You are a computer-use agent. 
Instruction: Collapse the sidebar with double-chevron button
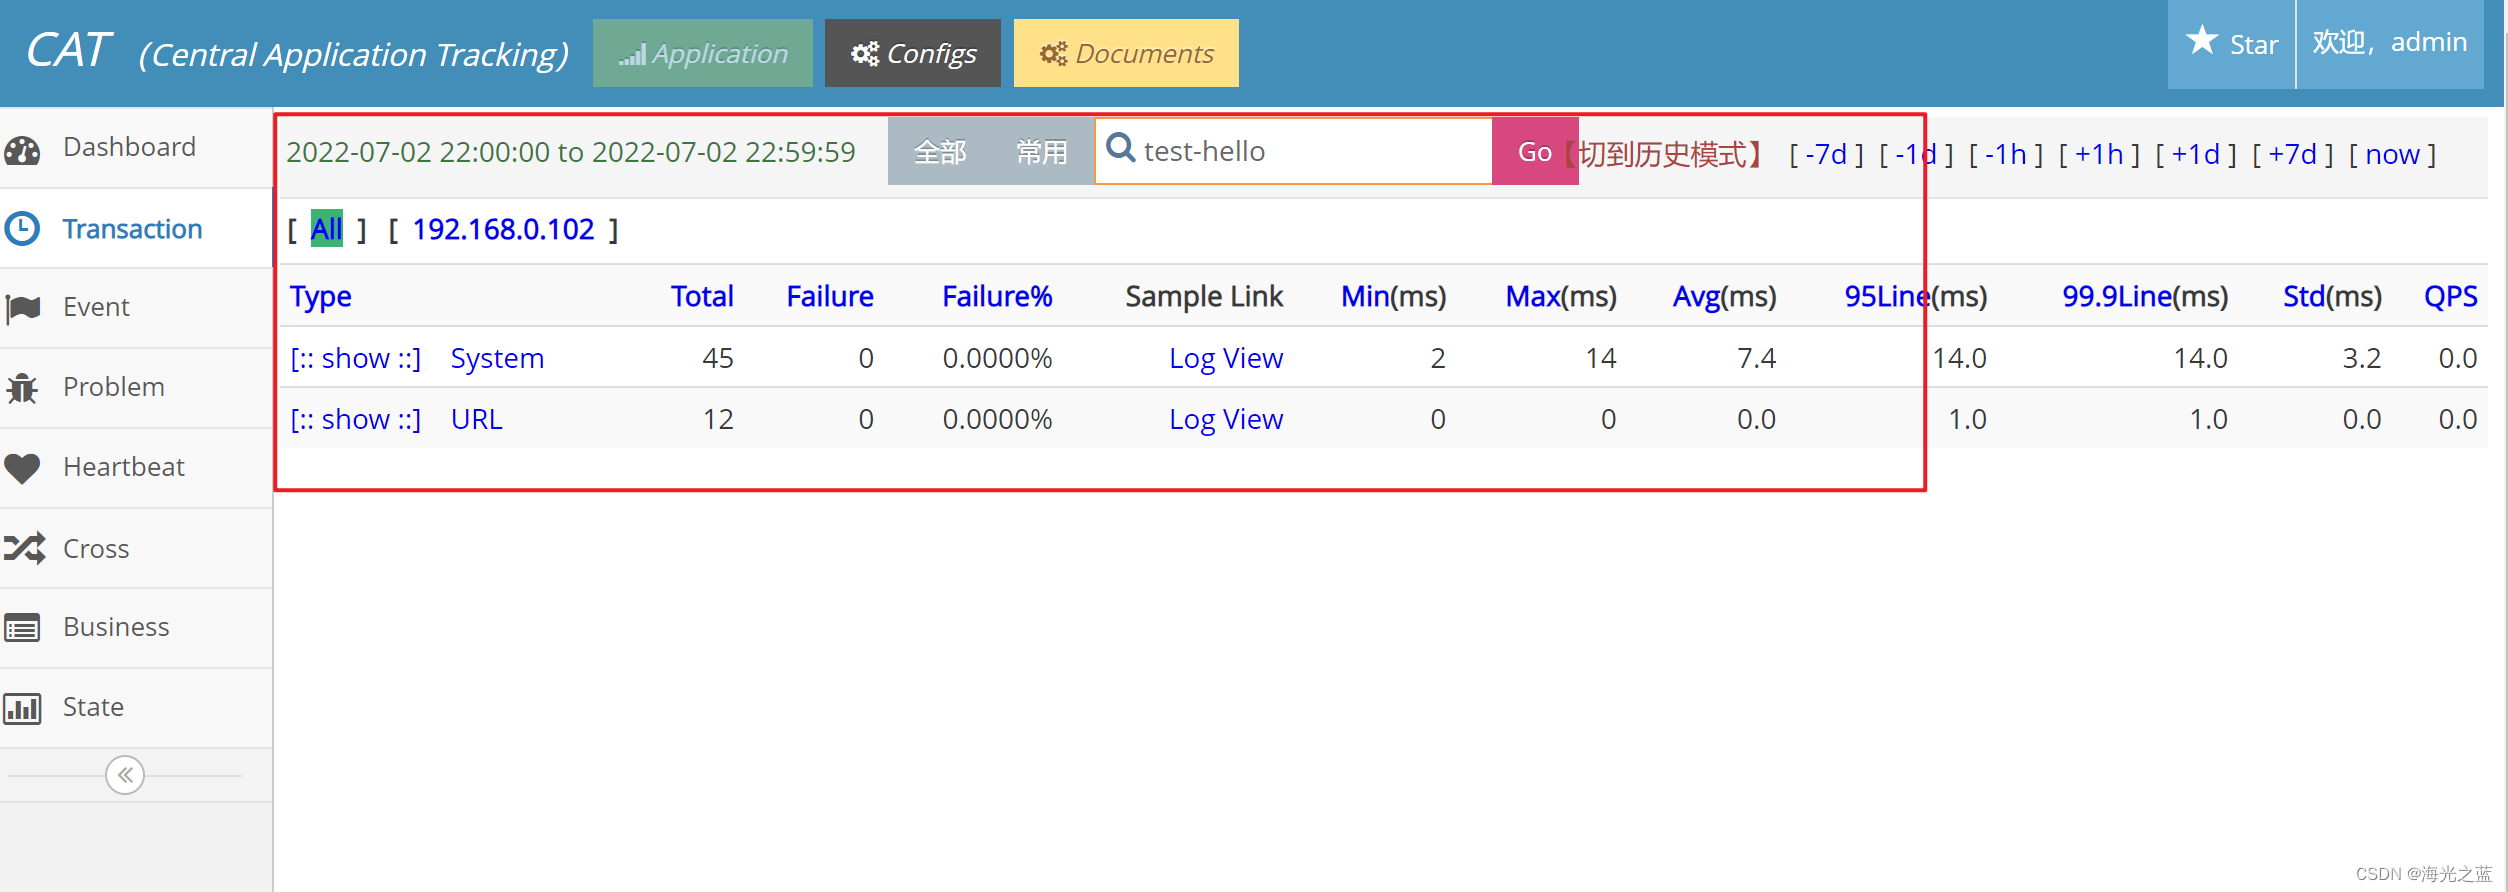125,775
